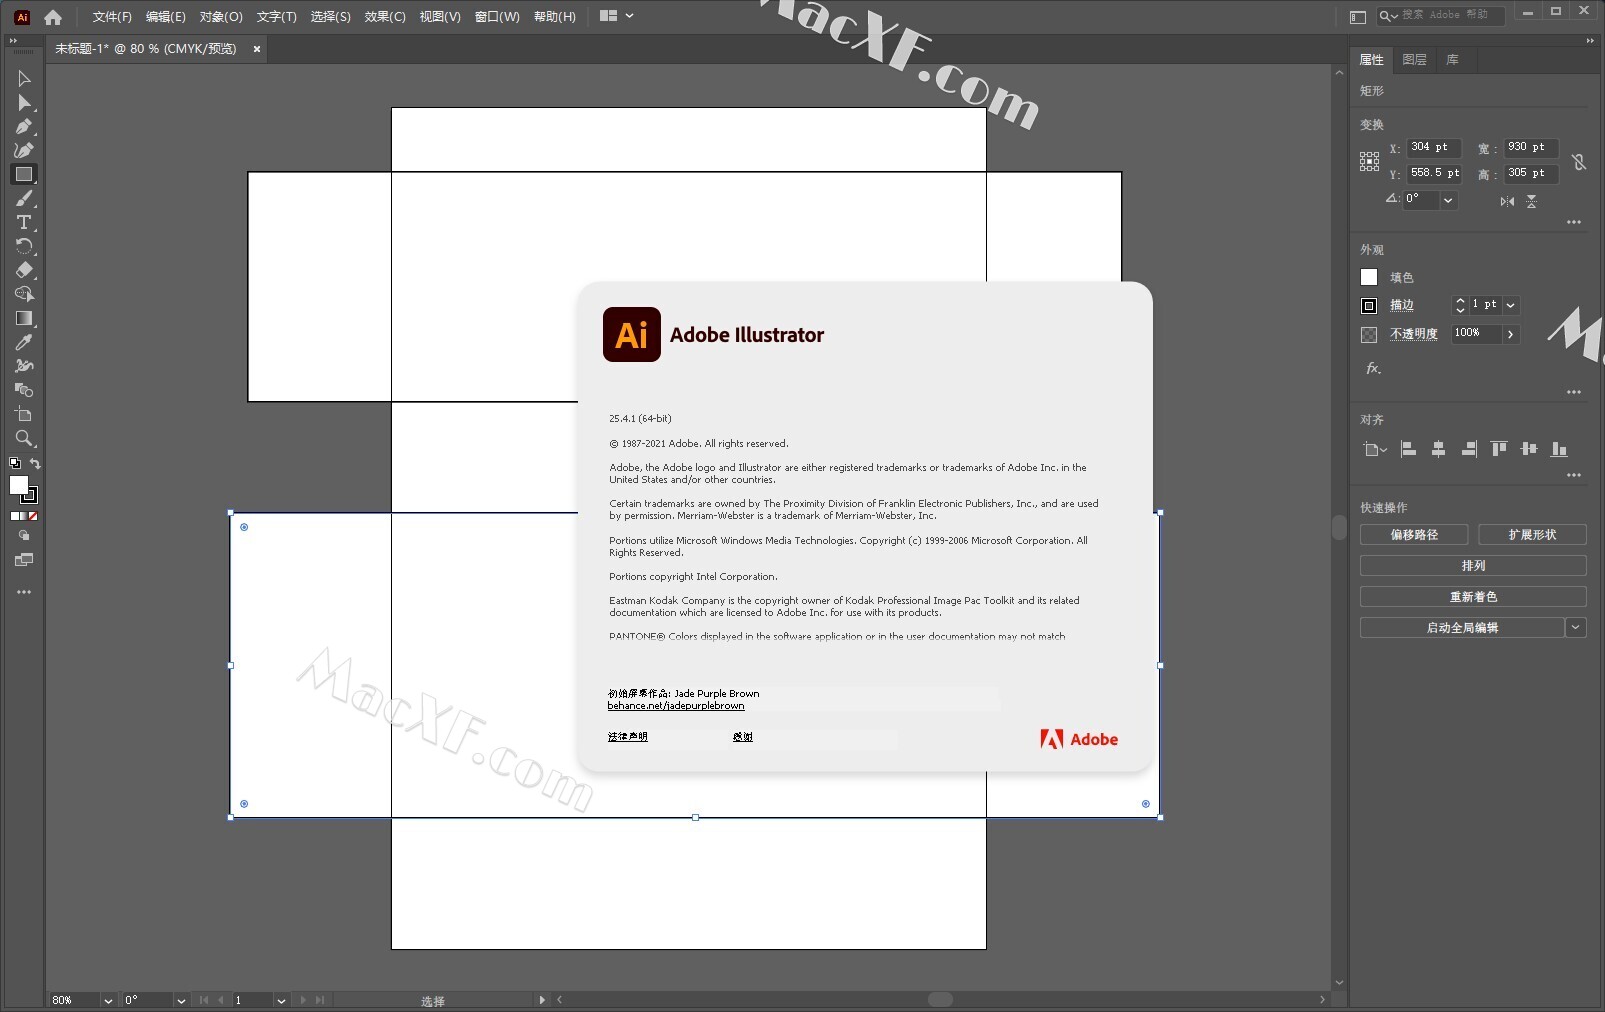Image resolution: width=1605 pixels, height=1012 pixels.
Task: Set the transform reference point grid
Action: point(1369,161)
